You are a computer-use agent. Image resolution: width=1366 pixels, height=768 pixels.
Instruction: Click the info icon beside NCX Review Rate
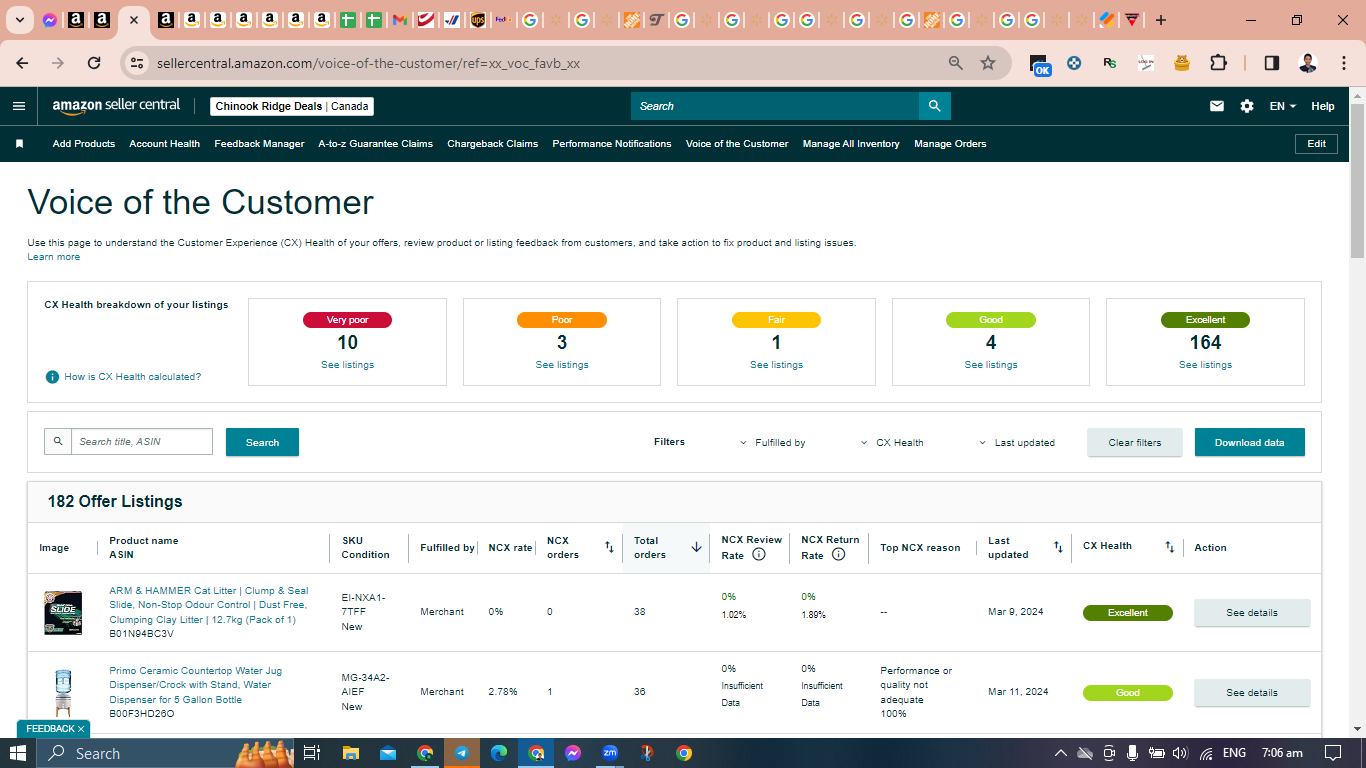click(759, 554)
